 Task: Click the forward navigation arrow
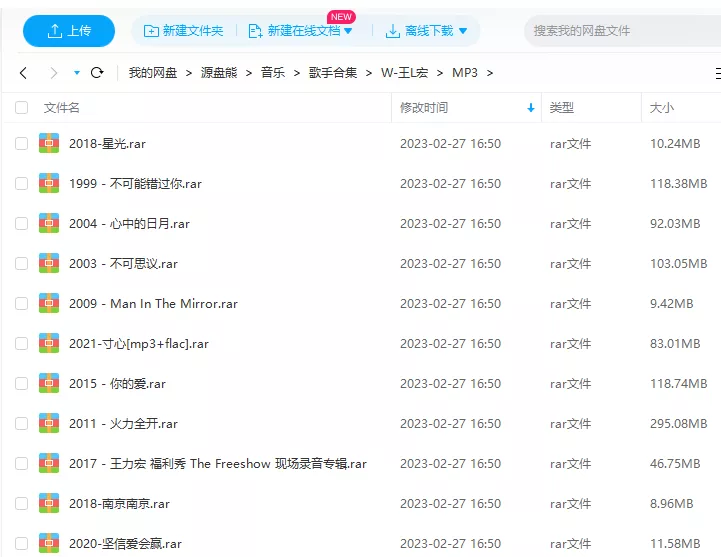[x=52, y=73]
